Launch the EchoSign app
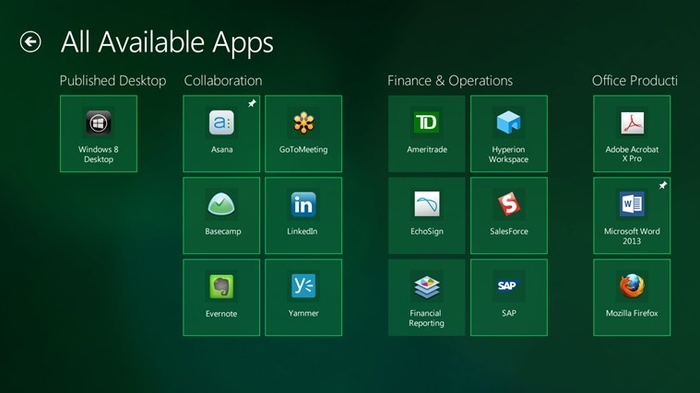 click(x=426, y=216)
